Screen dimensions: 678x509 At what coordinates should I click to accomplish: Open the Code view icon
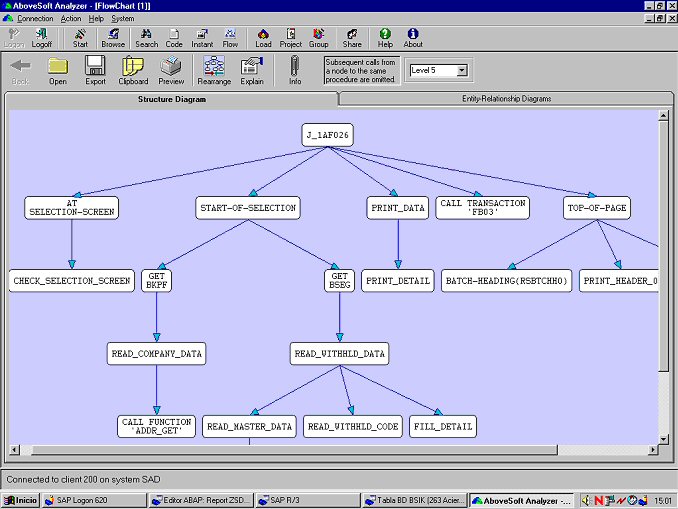[x=174, y=38]
